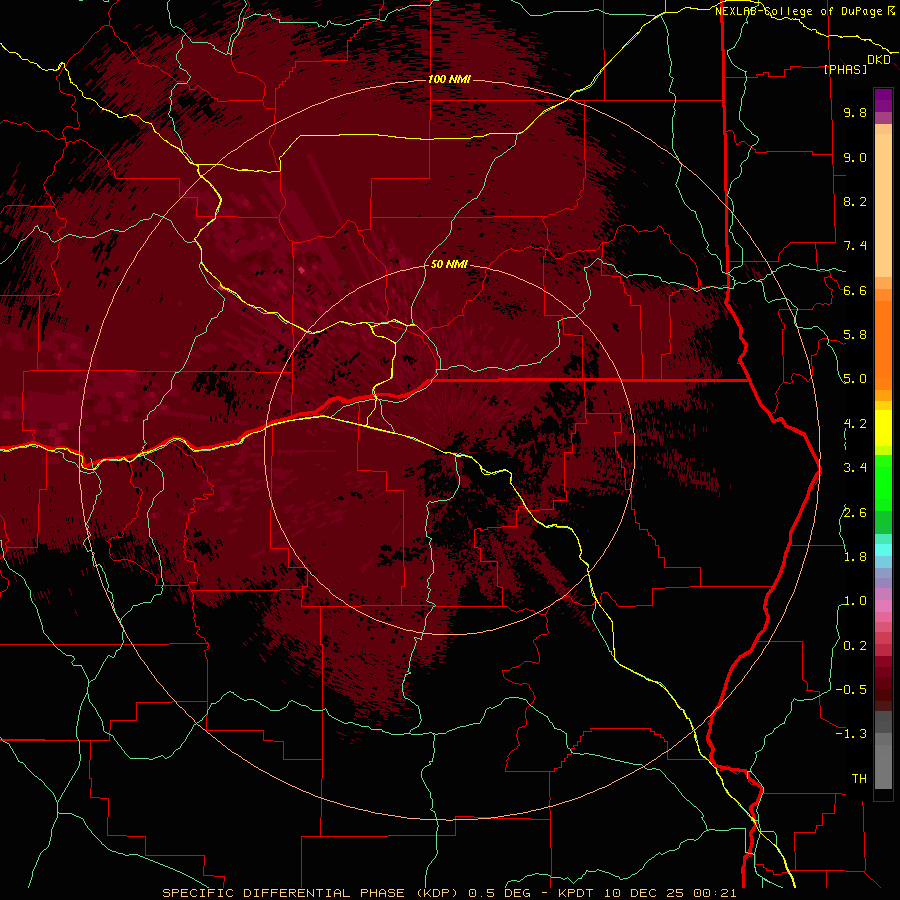Select the pink band of the color bar
900x900 pixels.
point(883,606)
